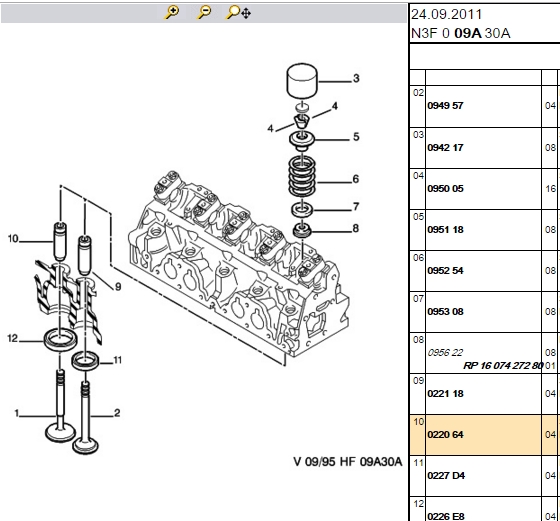Select the zoom and pan magnifier tool
Viewport: 560px width, 521px height.
point(238,13)
